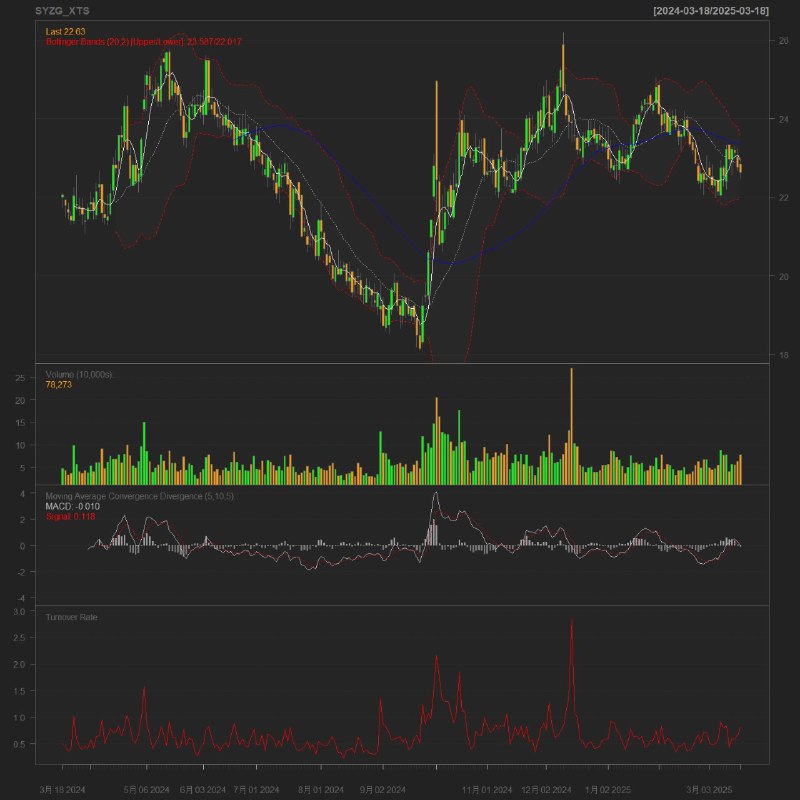Click the 3.0 turnover axis label

(25, 610)
